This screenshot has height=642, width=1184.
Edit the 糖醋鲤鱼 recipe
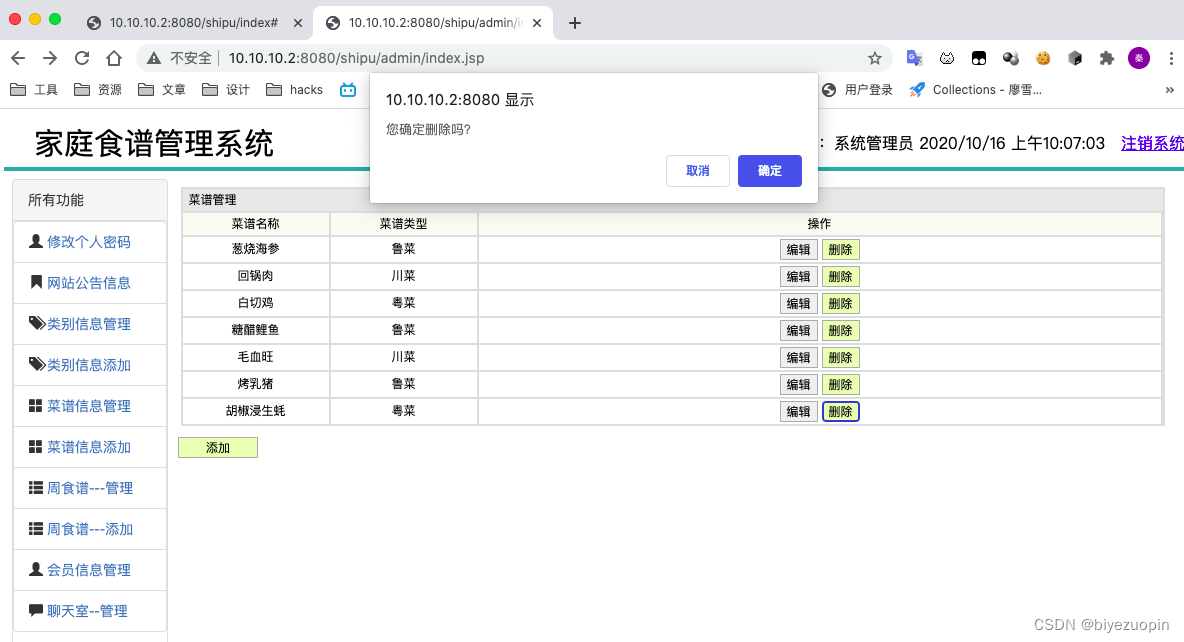[798, 330]
